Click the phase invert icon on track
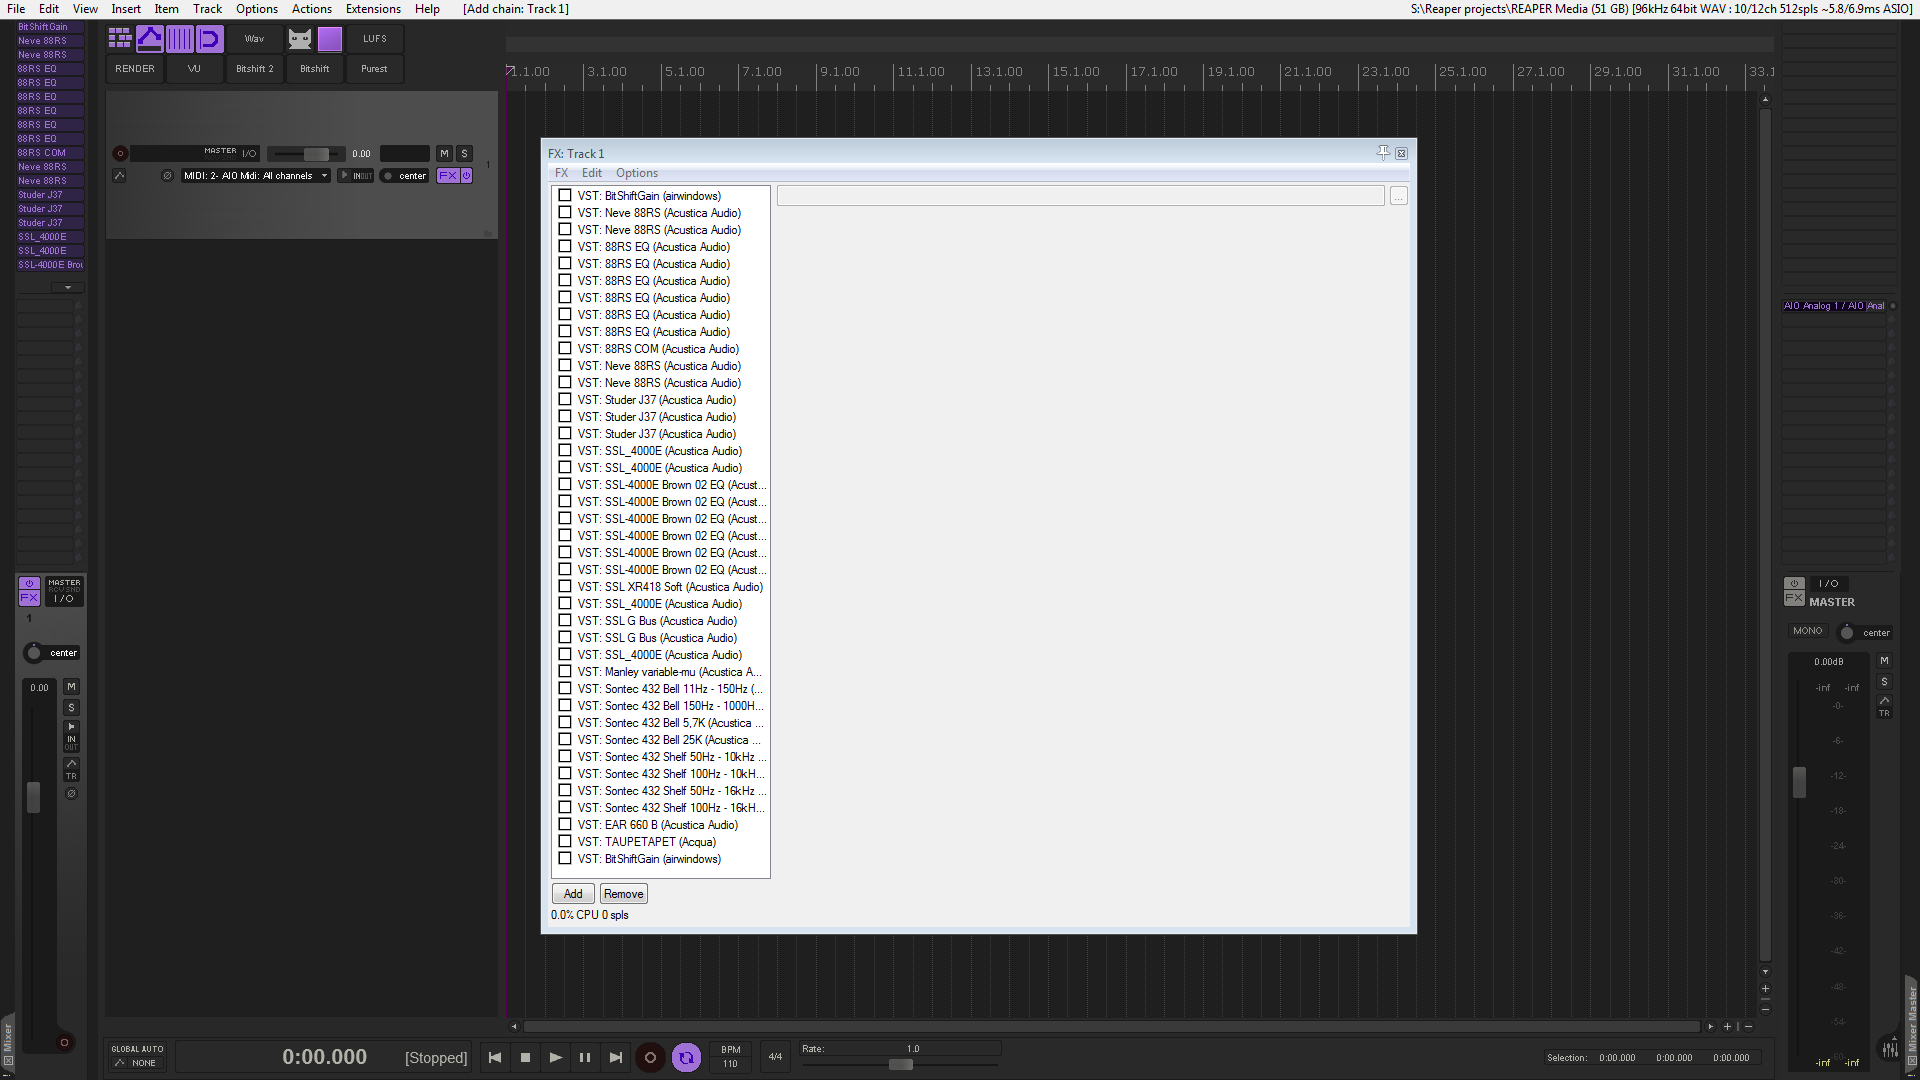The height and width of the screenshot is (1080, 1920). point(167,176)
